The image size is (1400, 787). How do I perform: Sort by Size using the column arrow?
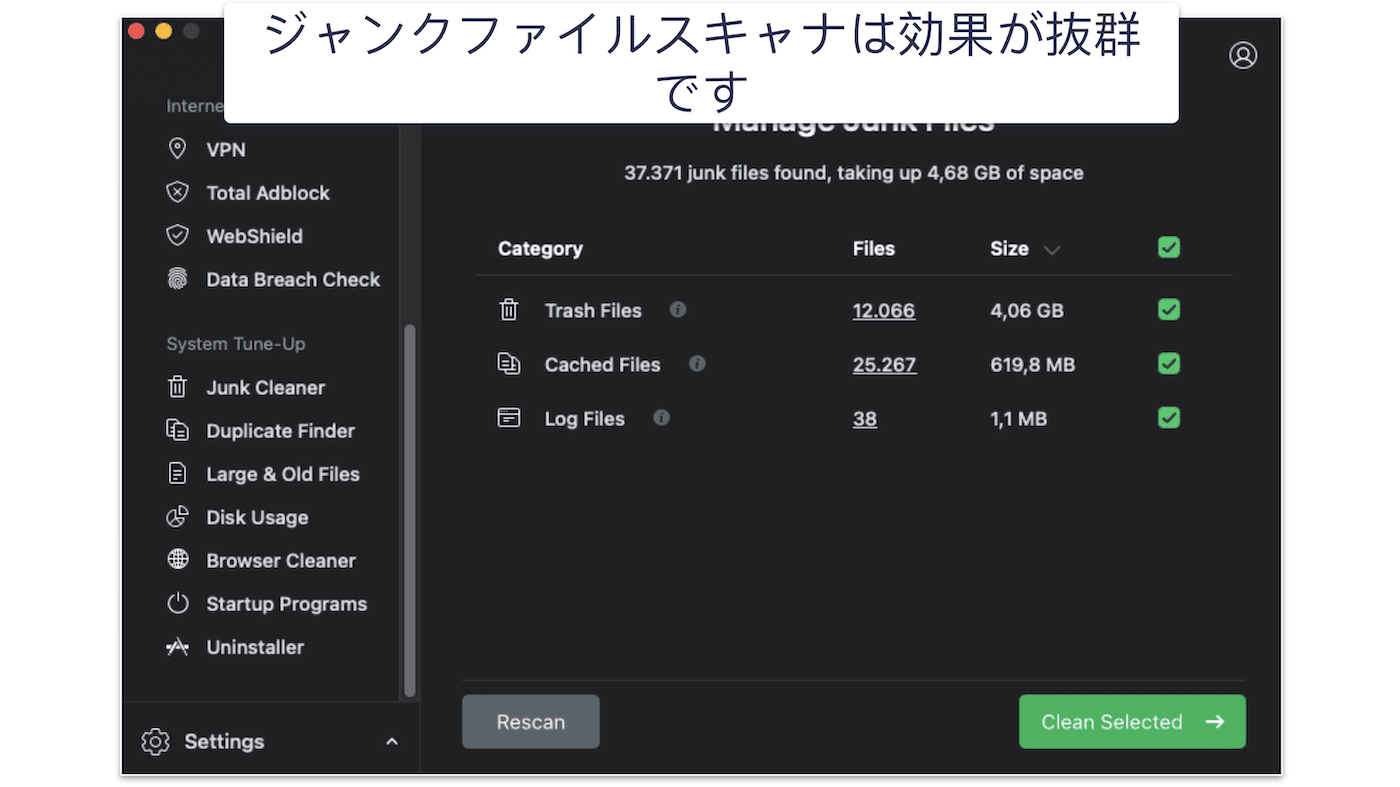click(1051, 250)
